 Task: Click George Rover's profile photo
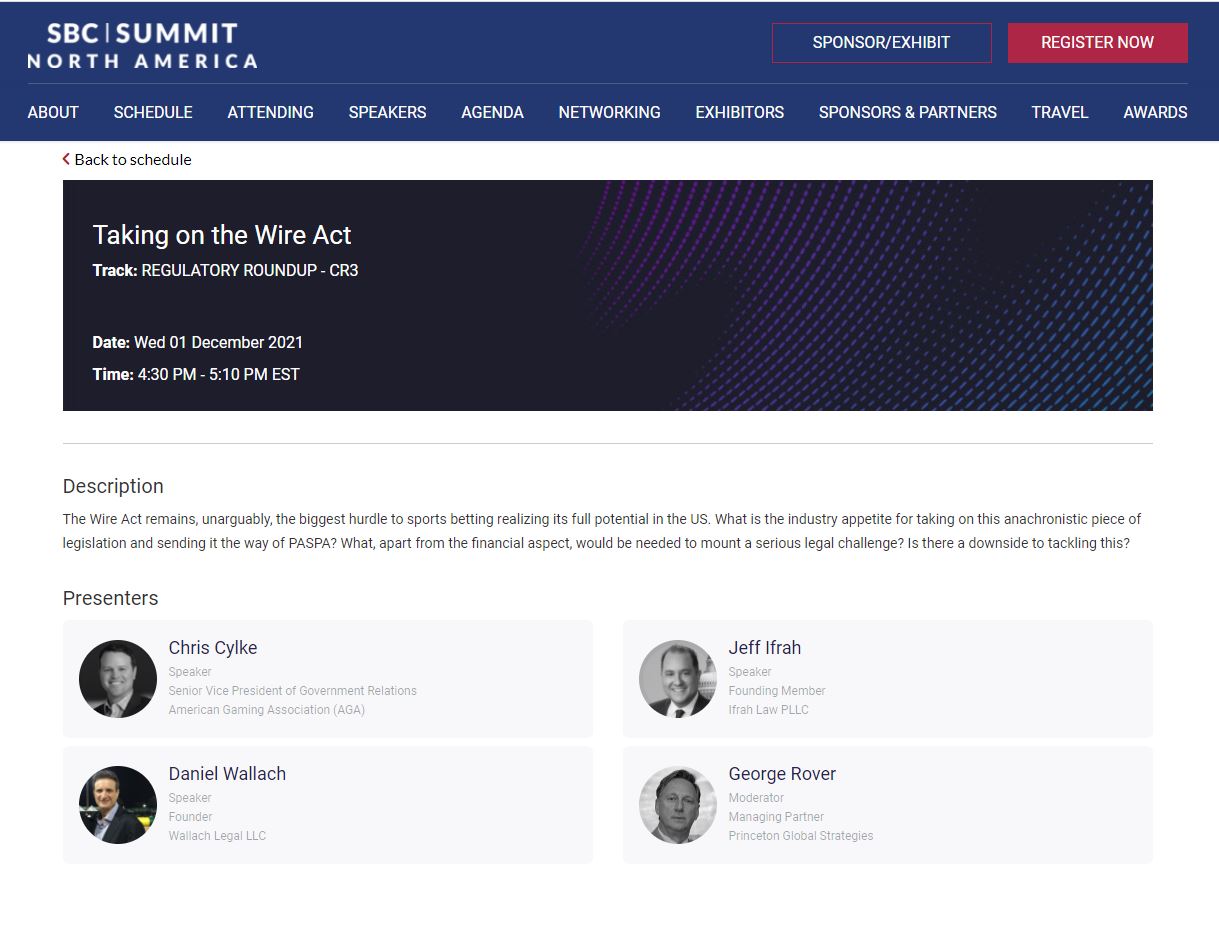click(x=678, y=805)
